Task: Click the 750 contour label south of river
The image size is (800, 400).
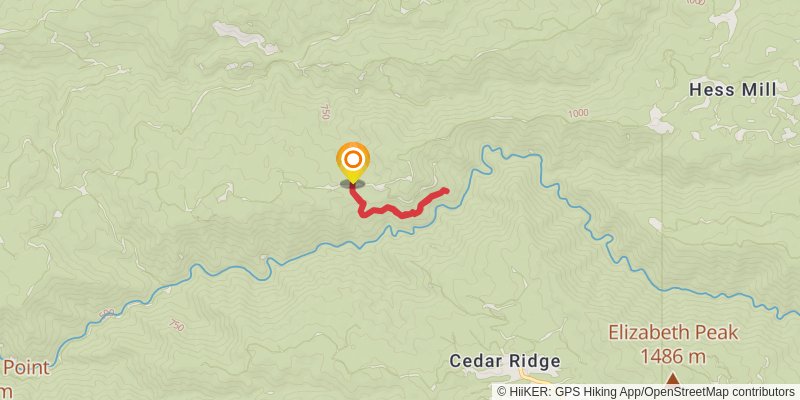Action: point(176,324)
